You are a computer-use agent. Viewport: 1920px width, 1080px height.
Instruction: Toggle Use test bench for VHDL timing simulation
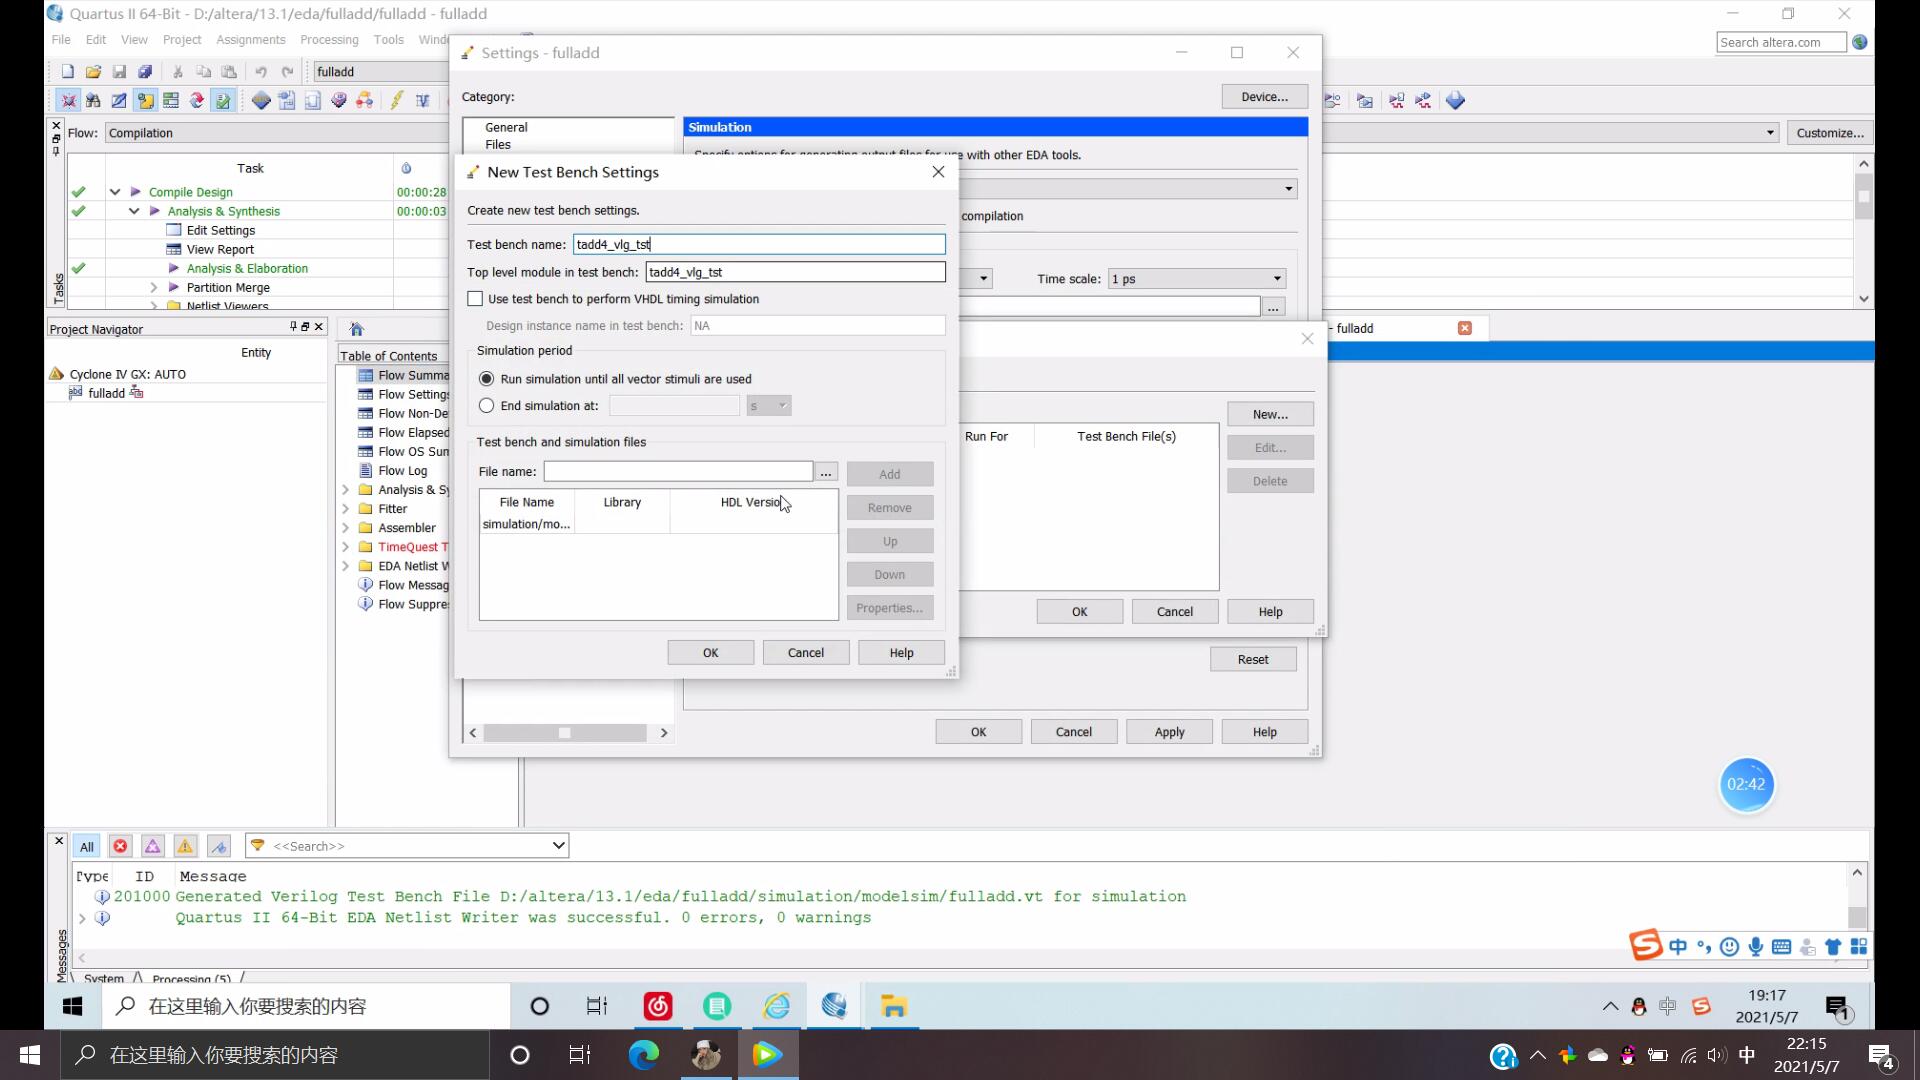(476, 298)
